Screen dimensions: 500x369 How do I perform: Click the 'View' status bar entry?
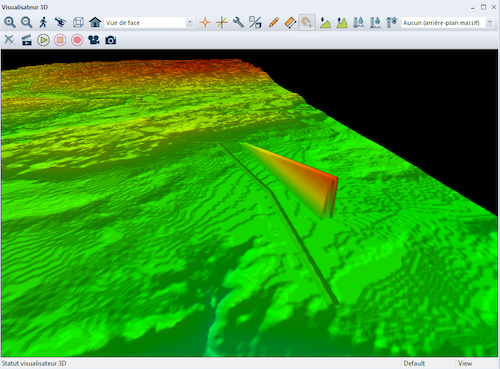465,363
